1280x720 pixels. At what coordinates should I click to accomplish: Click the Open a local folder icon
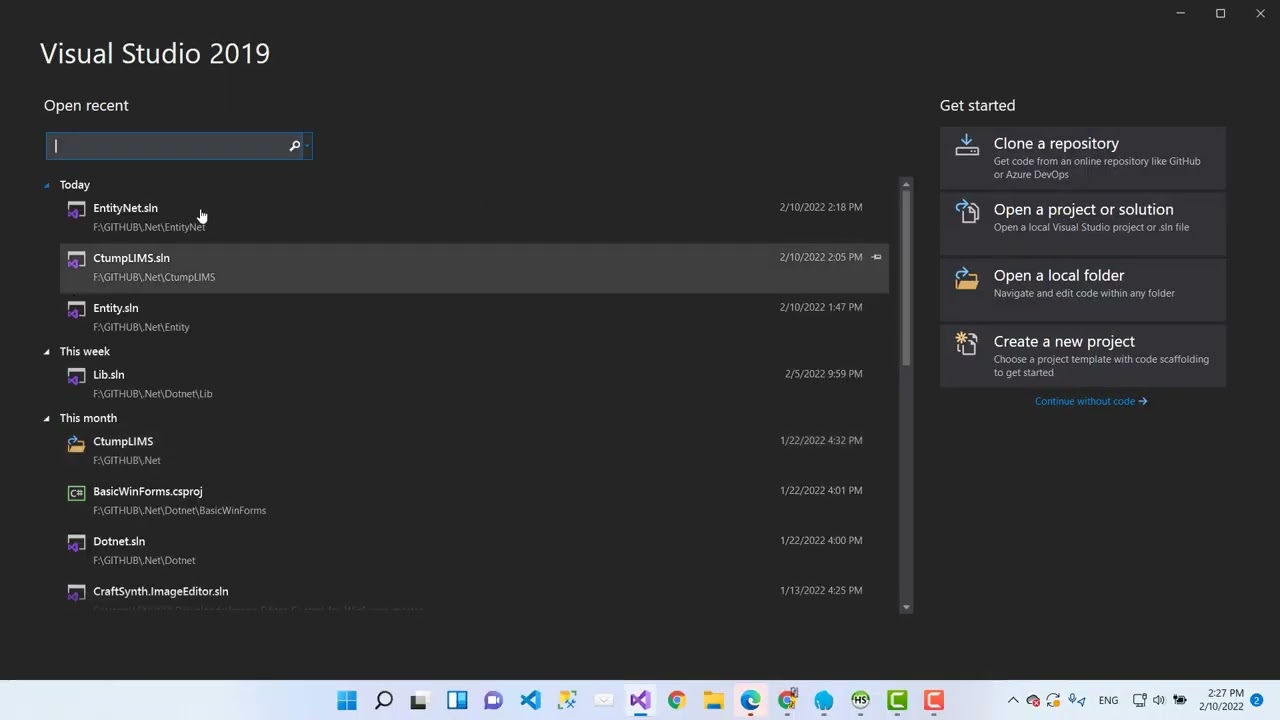pyautogui.click(x=967, y=278)
